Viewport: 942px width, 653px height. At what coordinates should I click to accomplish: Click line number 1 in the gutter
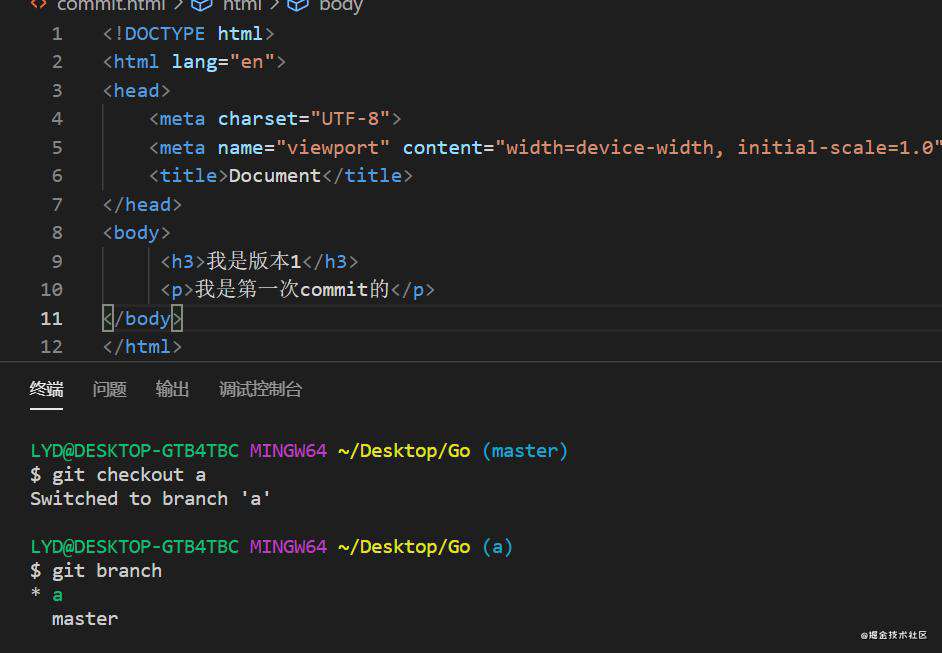57,34
